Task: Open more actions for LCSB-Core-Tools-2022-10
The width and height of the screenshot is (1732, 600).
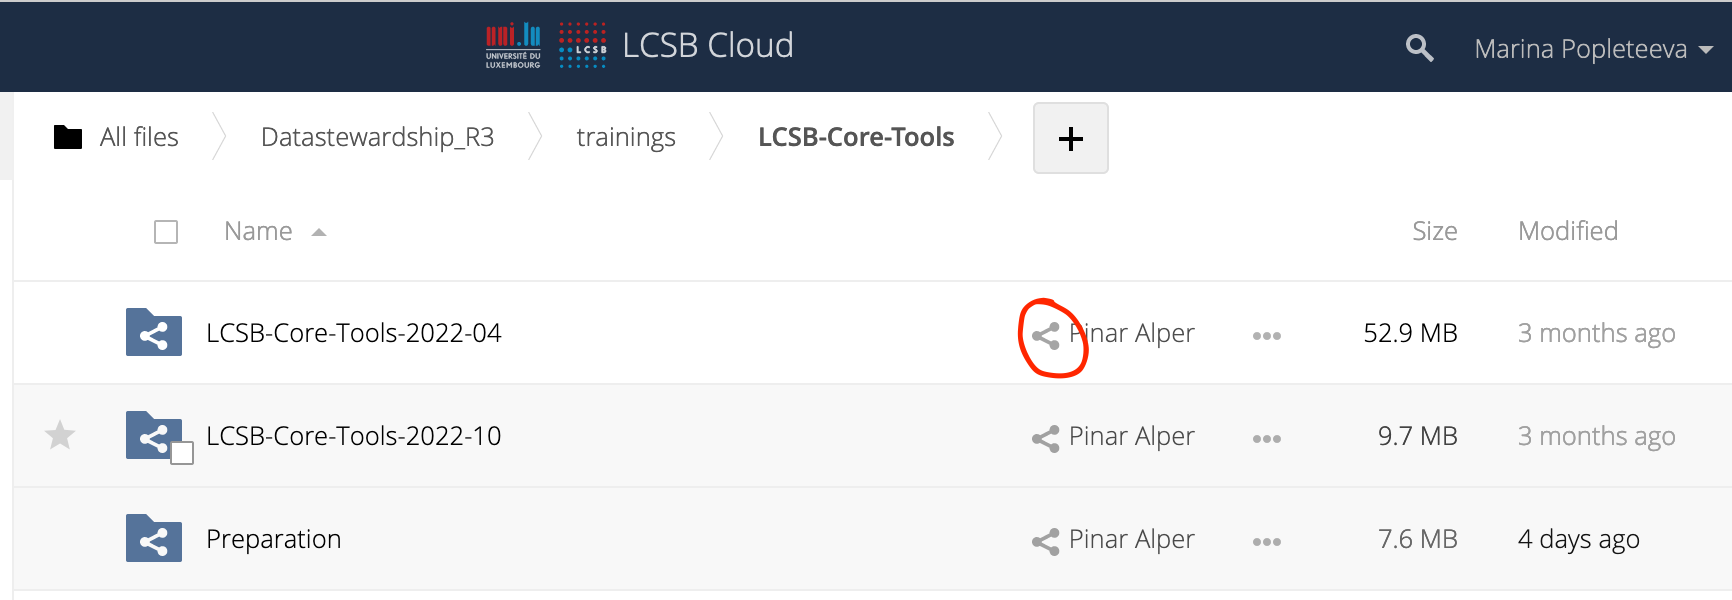Action: (1266, 439)
